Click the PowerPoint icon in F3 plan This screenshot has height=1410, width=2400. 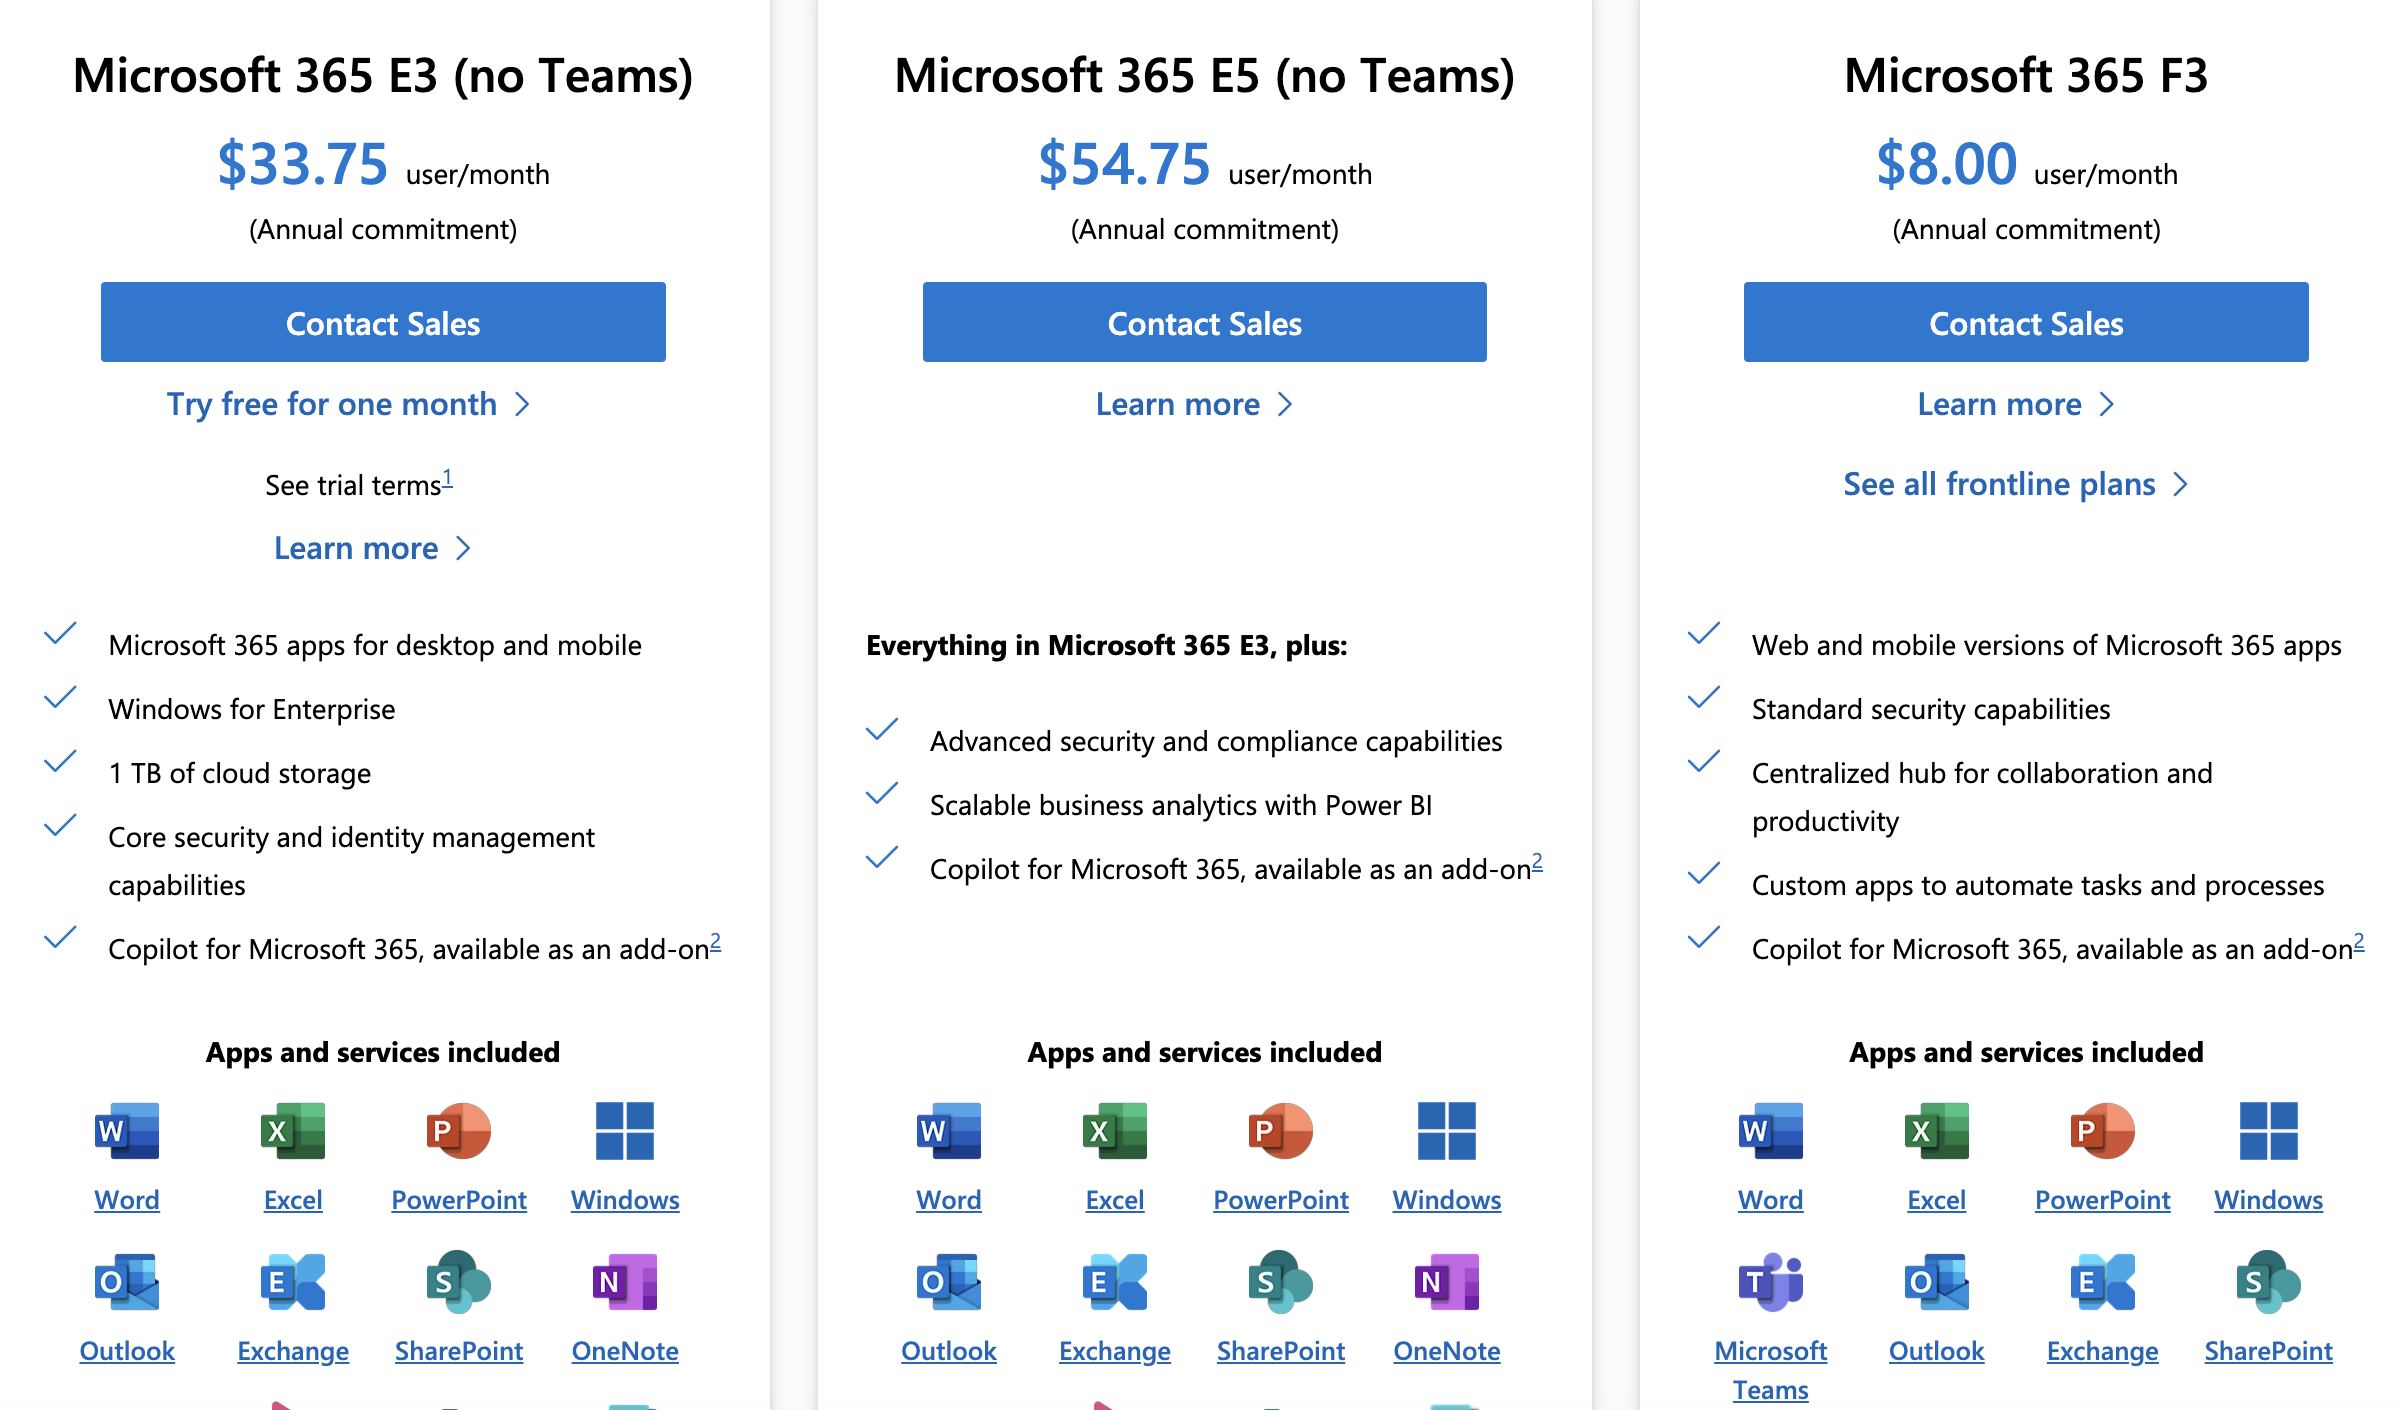[x=2102, y=1131]
